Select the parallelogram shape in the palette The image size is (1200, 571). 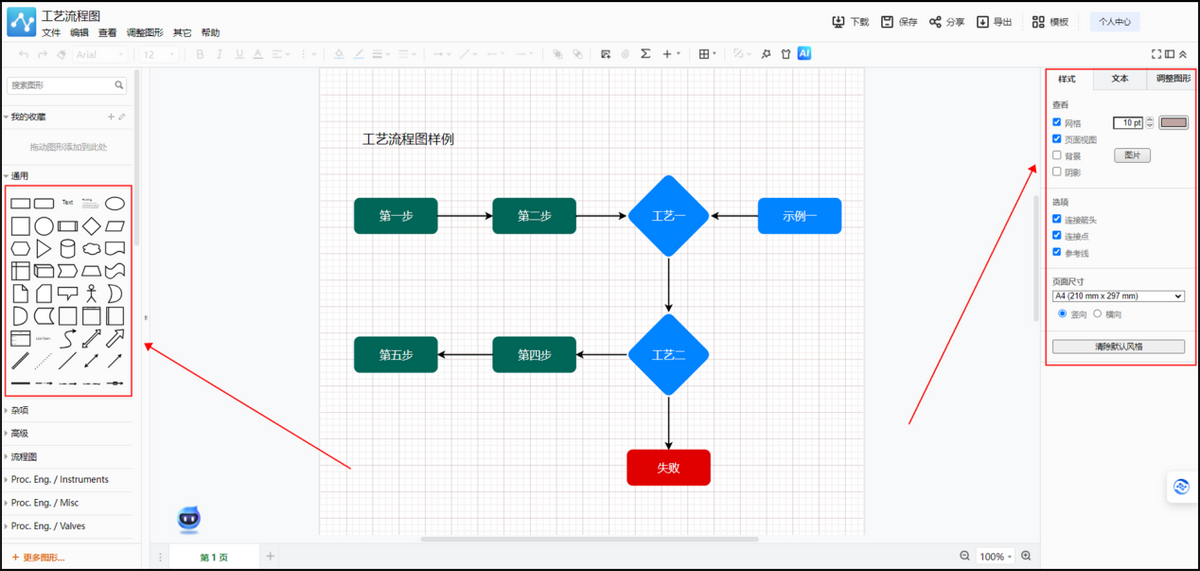point(115,226)
